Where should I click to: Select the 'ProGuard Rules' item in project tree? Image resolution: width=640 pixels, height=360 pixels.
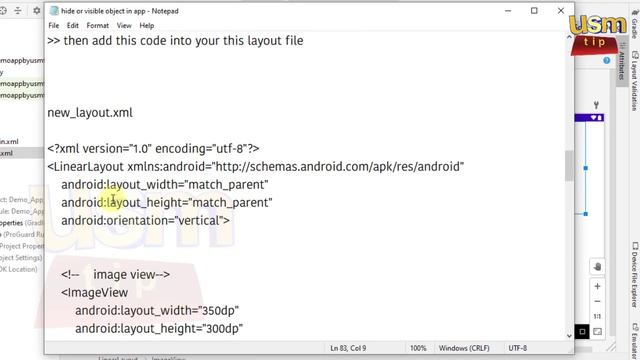point(22,234)
